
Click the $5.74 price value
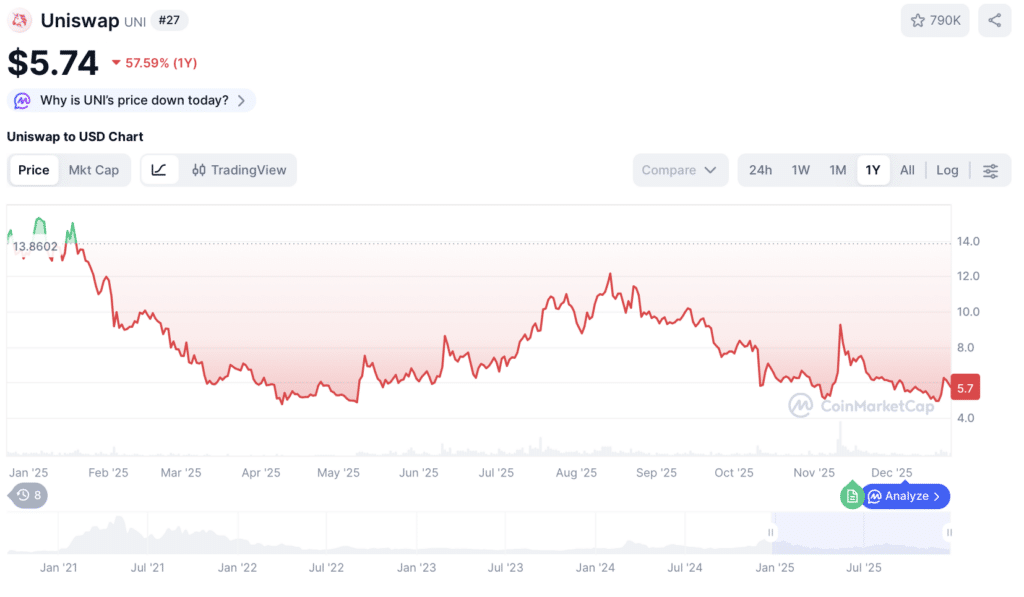point(53,63)
